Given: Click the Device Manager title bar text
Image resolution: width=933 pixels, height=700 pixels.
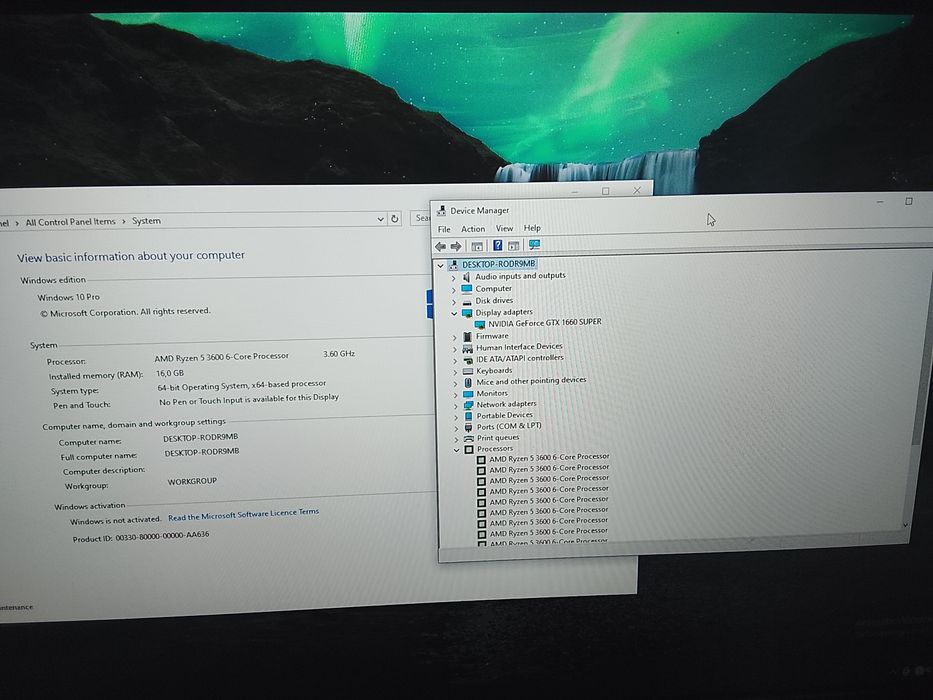Looking at the screenshot, I should tap(480, 211).
